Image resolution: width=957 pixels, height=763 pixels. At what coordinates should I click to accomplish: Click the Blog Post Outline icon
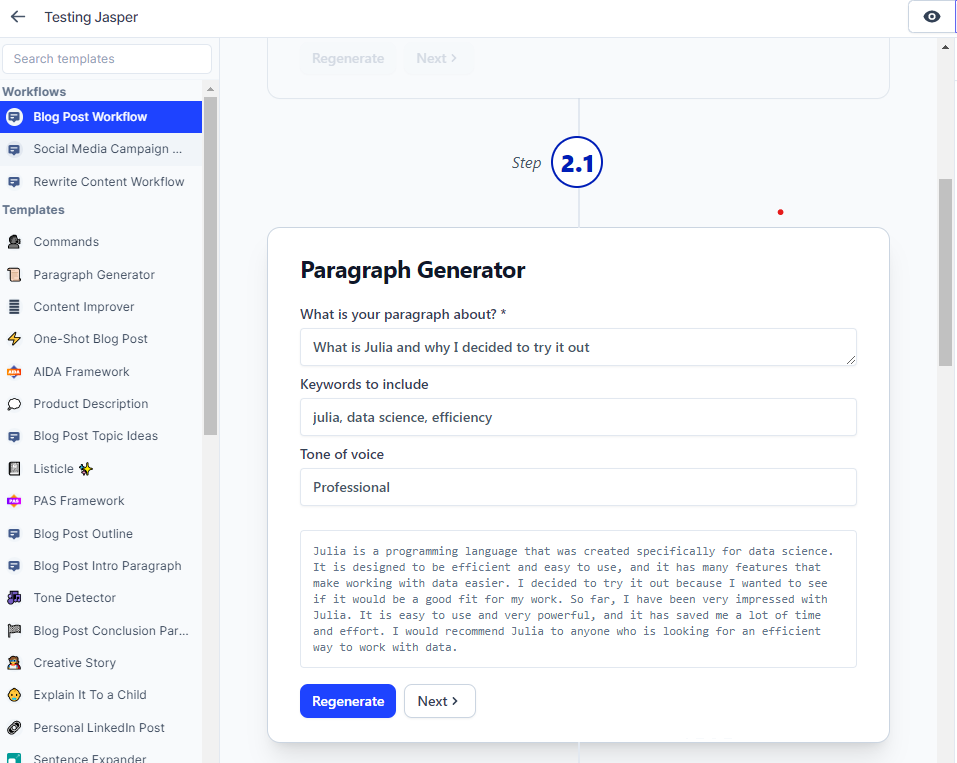pyautogui.click(x=14, y=534)
